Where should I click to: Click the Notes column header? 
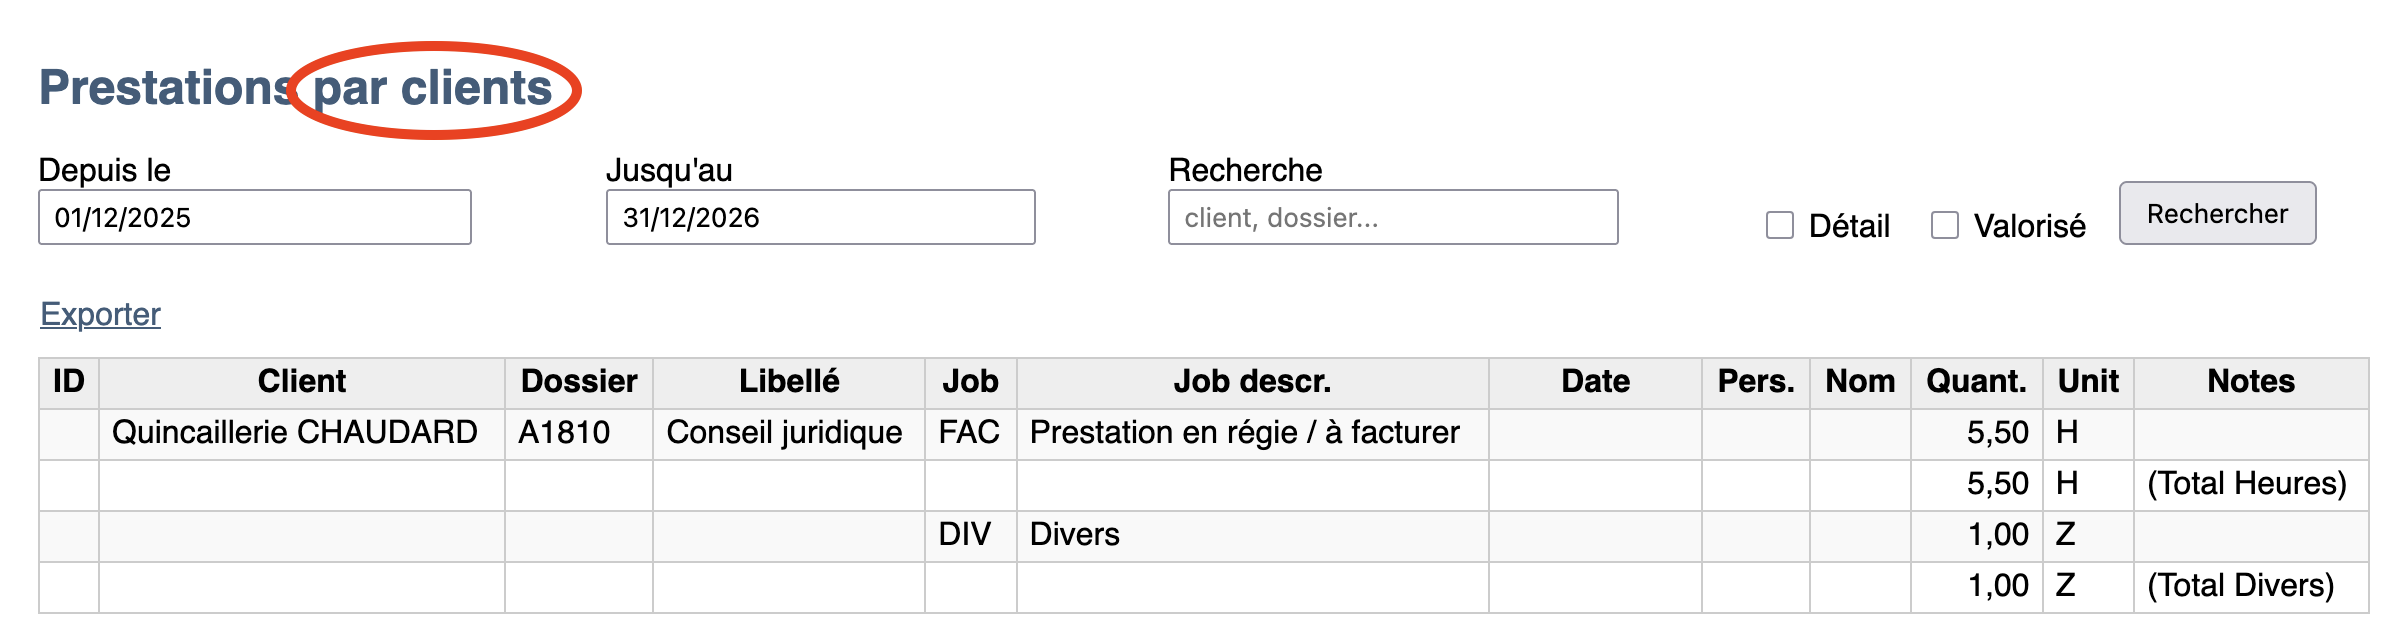coord(2250,382)
